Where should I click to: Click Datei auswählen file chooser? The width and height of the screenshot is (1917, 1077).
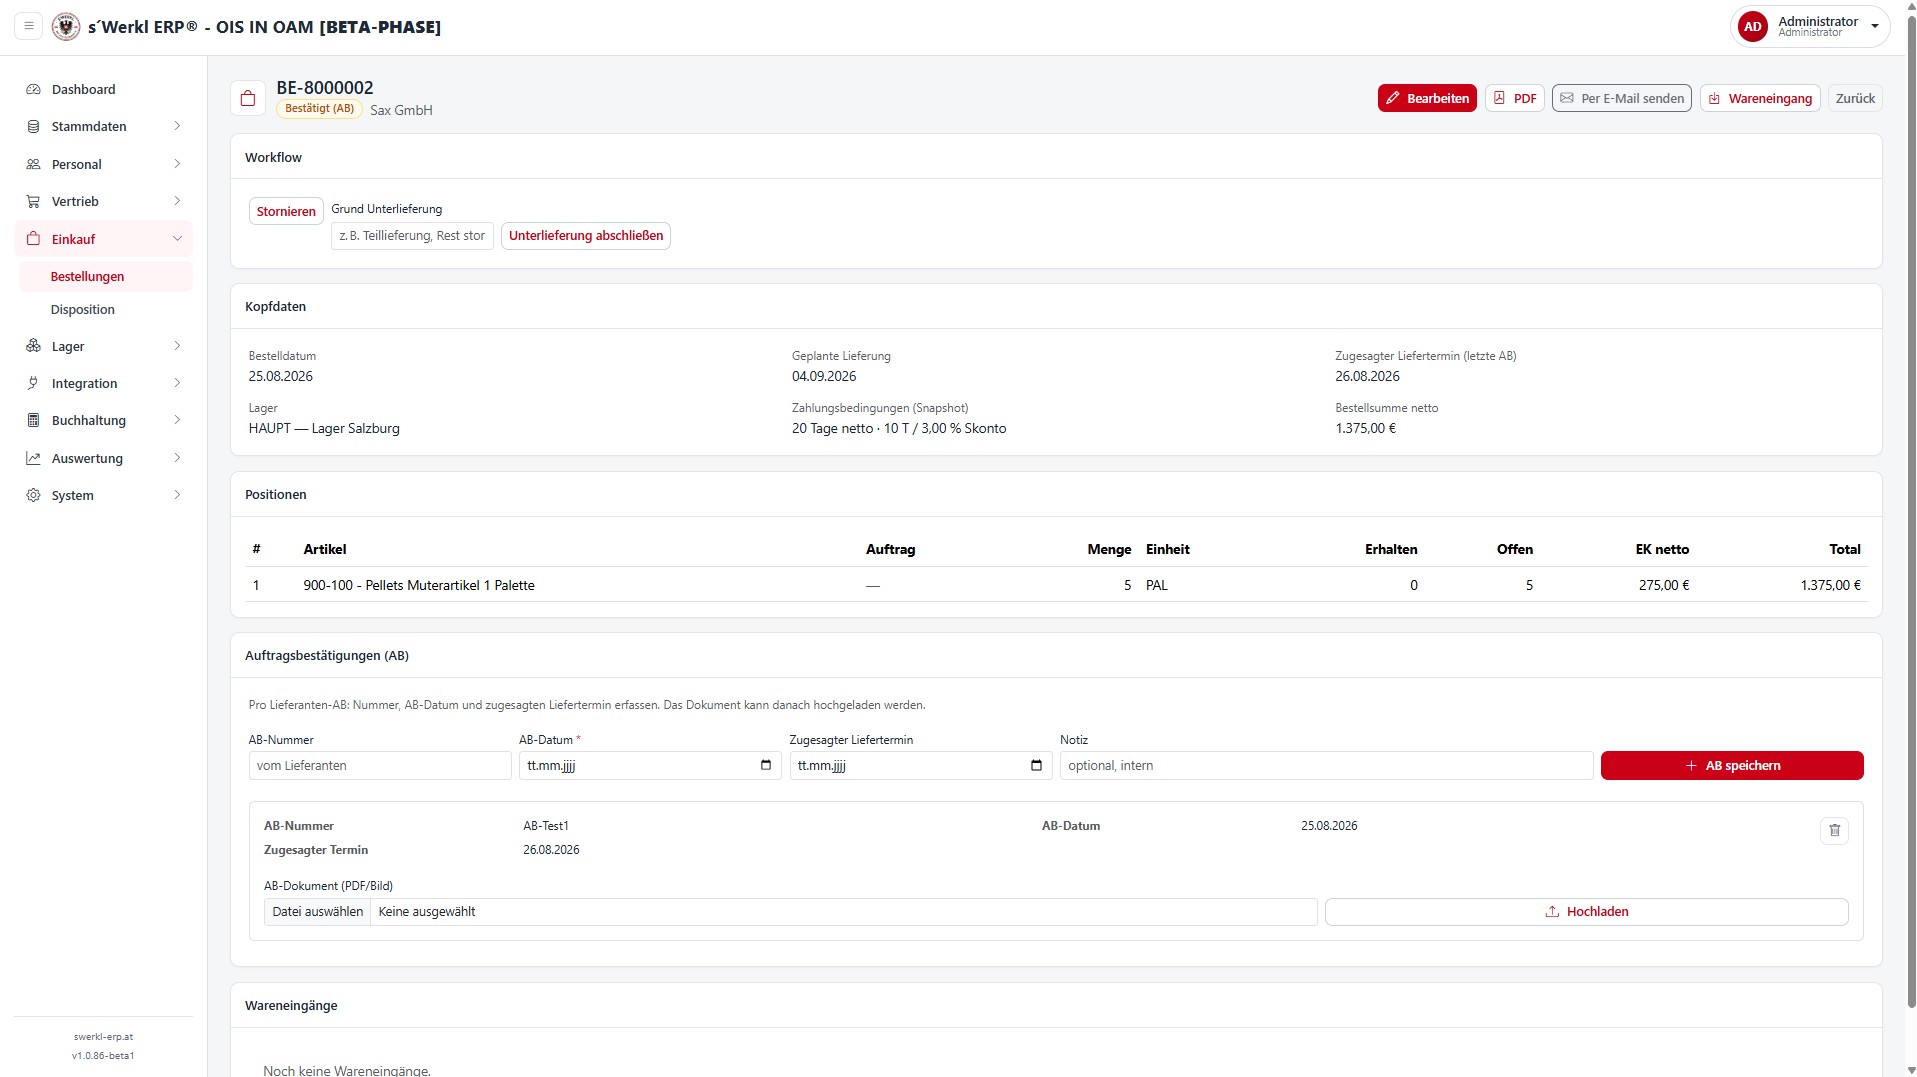pos(318,912)
